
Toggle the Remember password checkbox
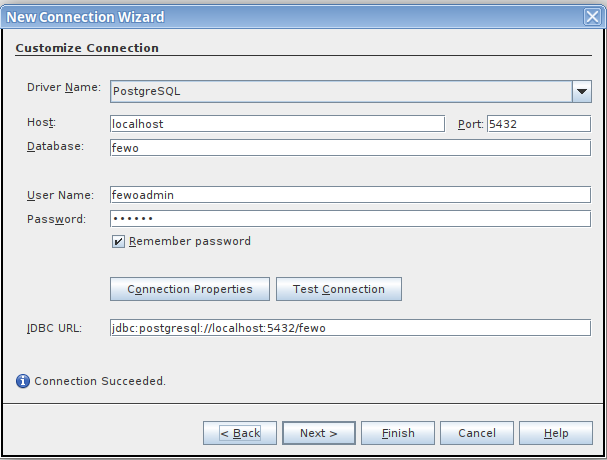click(118, 241)
